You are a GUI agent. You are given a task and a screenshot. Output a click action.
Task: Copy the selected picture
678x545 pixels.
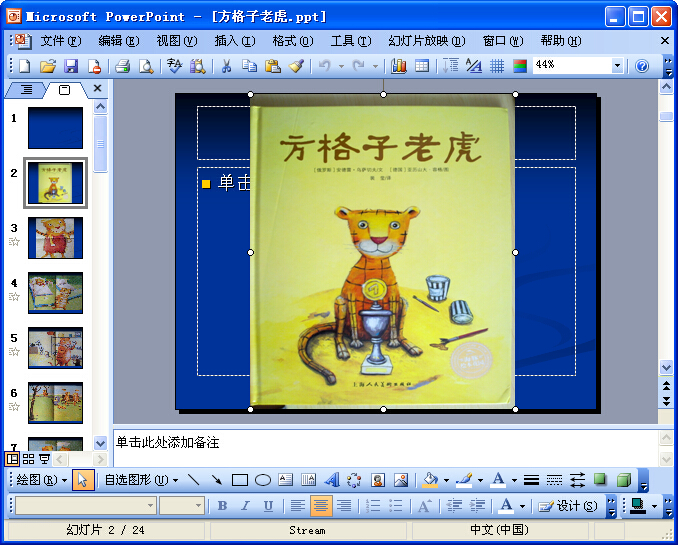[249, 66]
